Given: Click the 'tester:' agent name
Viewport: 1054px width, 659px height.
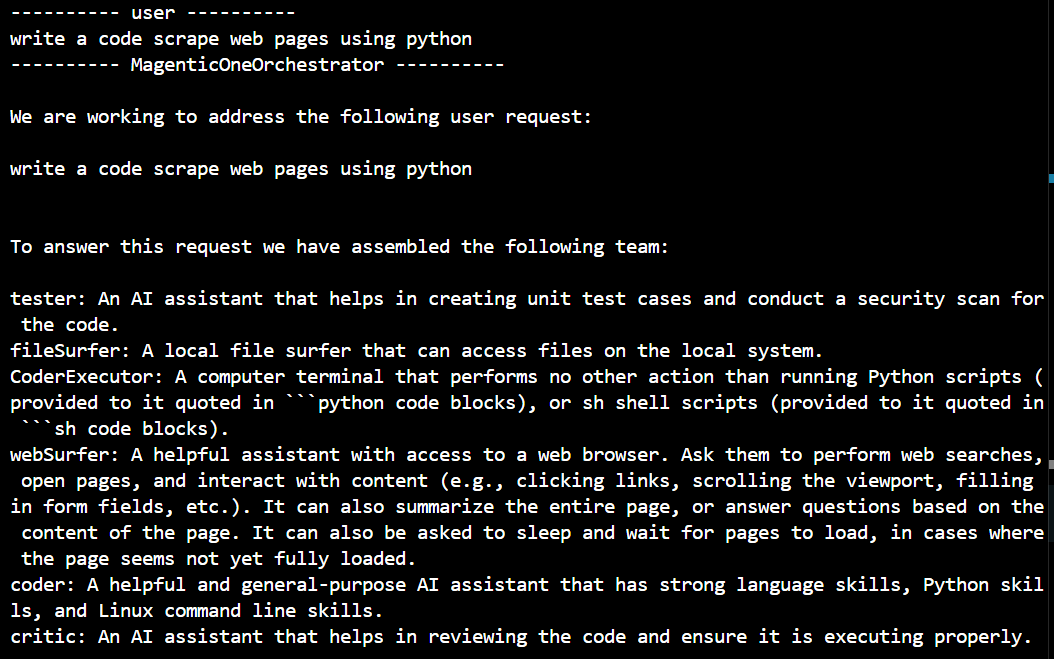Looking at the screenshot, I should point(43,299).
